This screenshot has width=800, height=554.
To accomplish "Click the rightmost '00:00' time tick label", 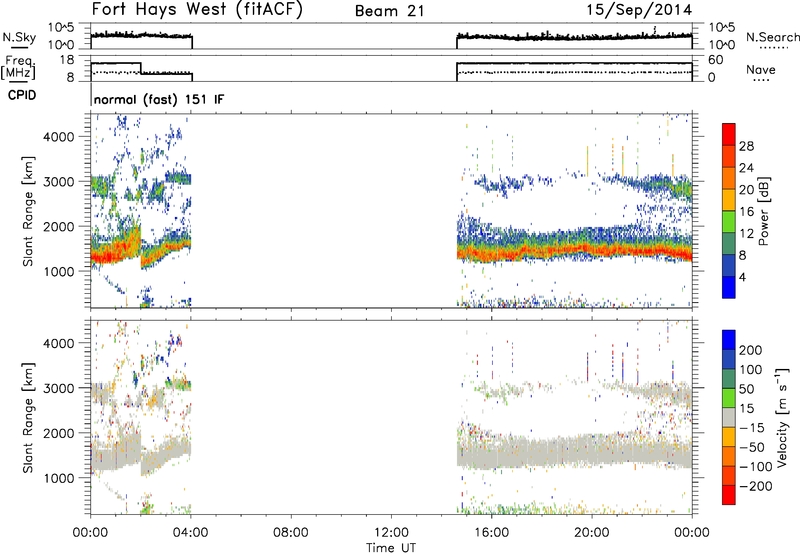I will point(692,533).
